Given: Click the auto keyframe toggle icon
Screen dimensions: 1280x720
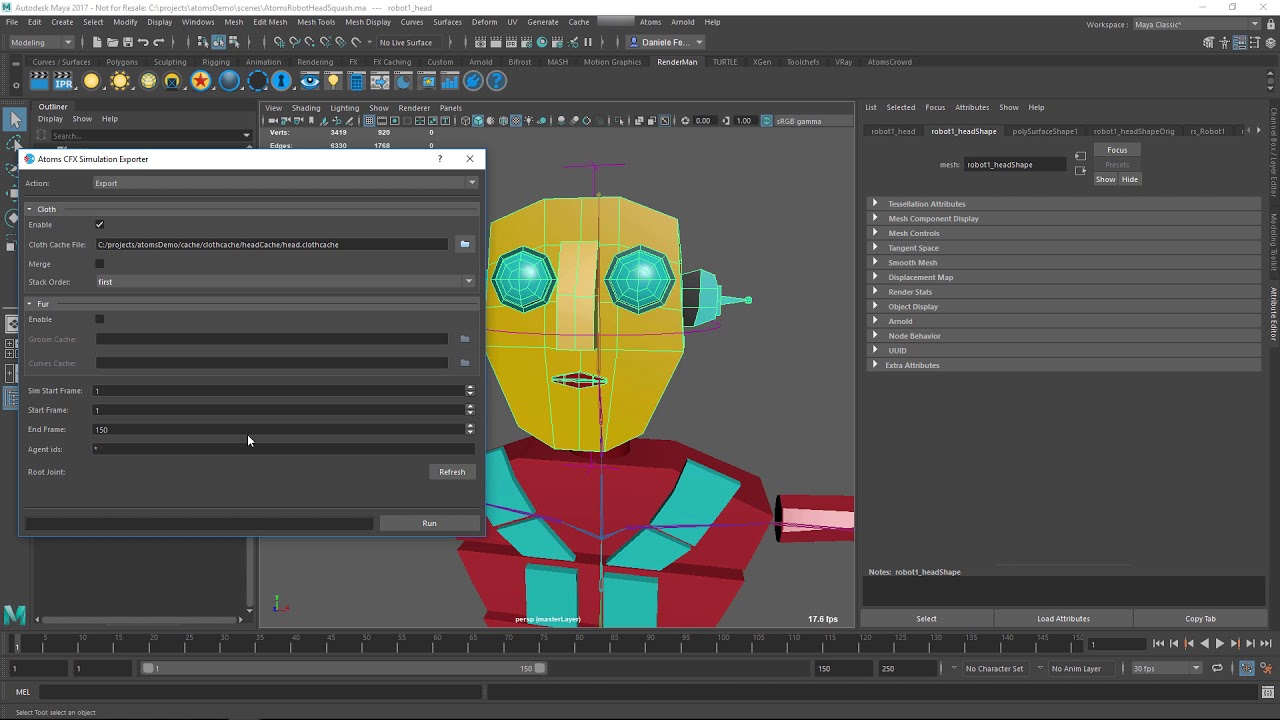Looking at the screenshot, I should [x=1247, y=668].
